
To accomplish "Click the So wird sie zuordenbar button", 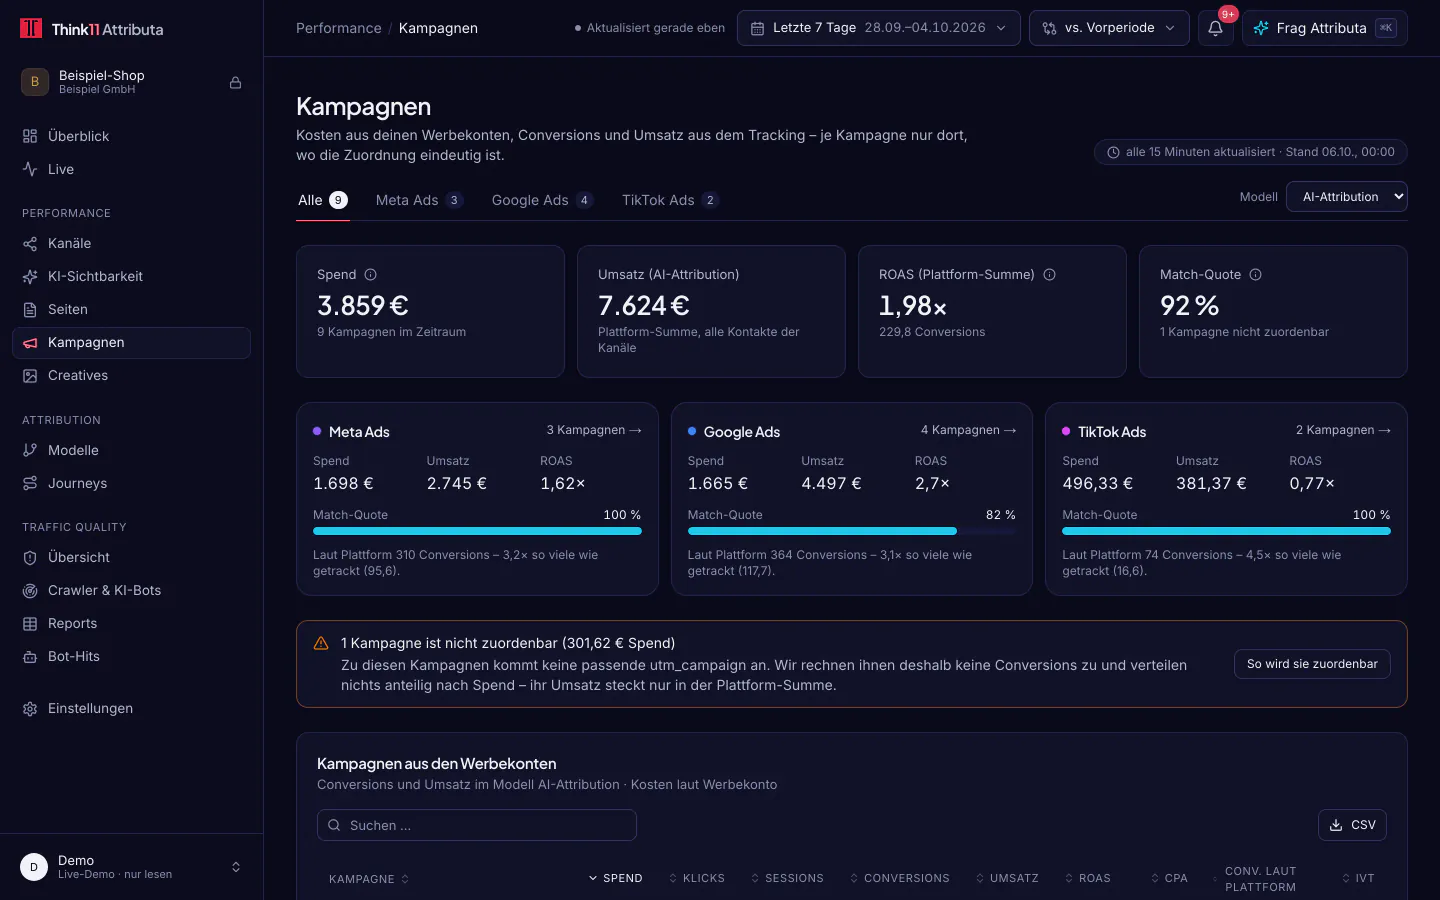I will pyautogui.click(x=1312, y=664).
